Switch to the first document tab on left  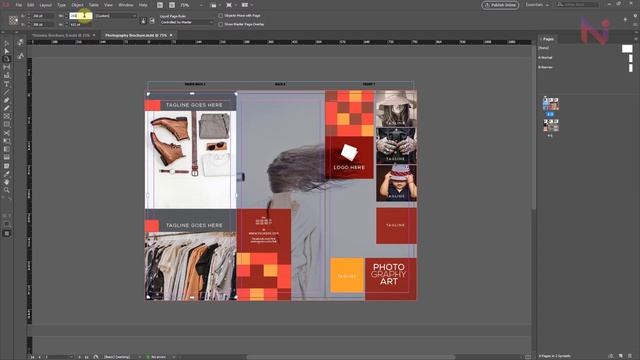(x=61, y=35)
